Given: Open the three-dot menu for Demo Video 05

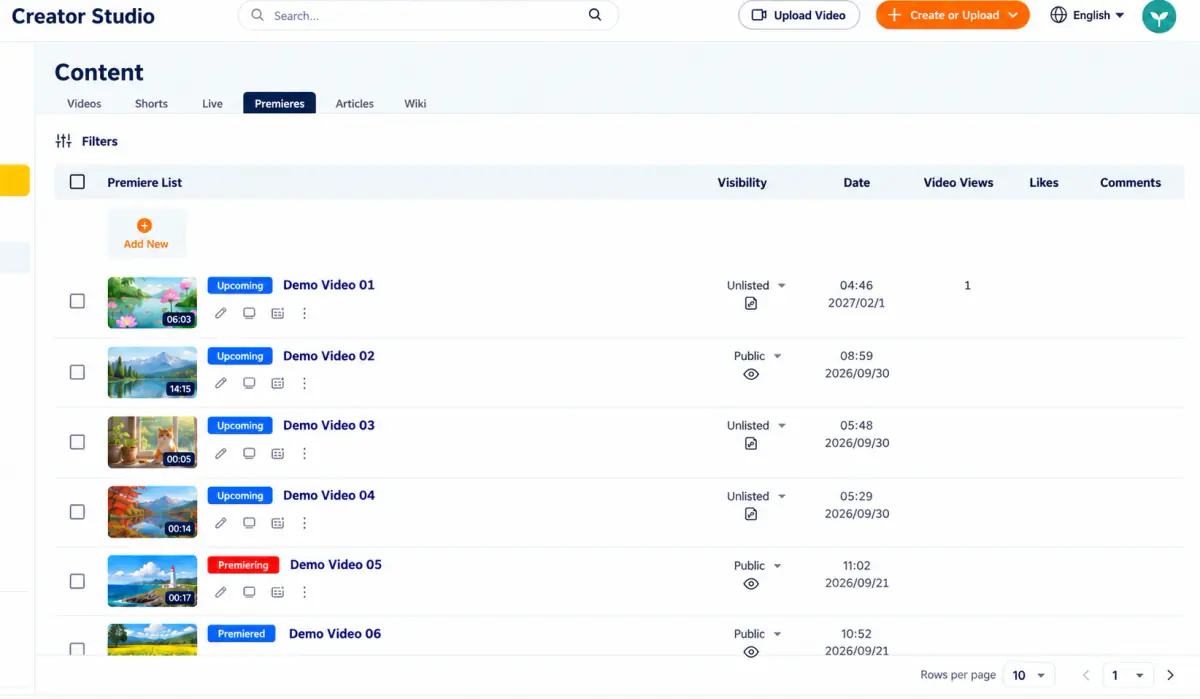Looking at the screenshot, I should tap(305, 592).
